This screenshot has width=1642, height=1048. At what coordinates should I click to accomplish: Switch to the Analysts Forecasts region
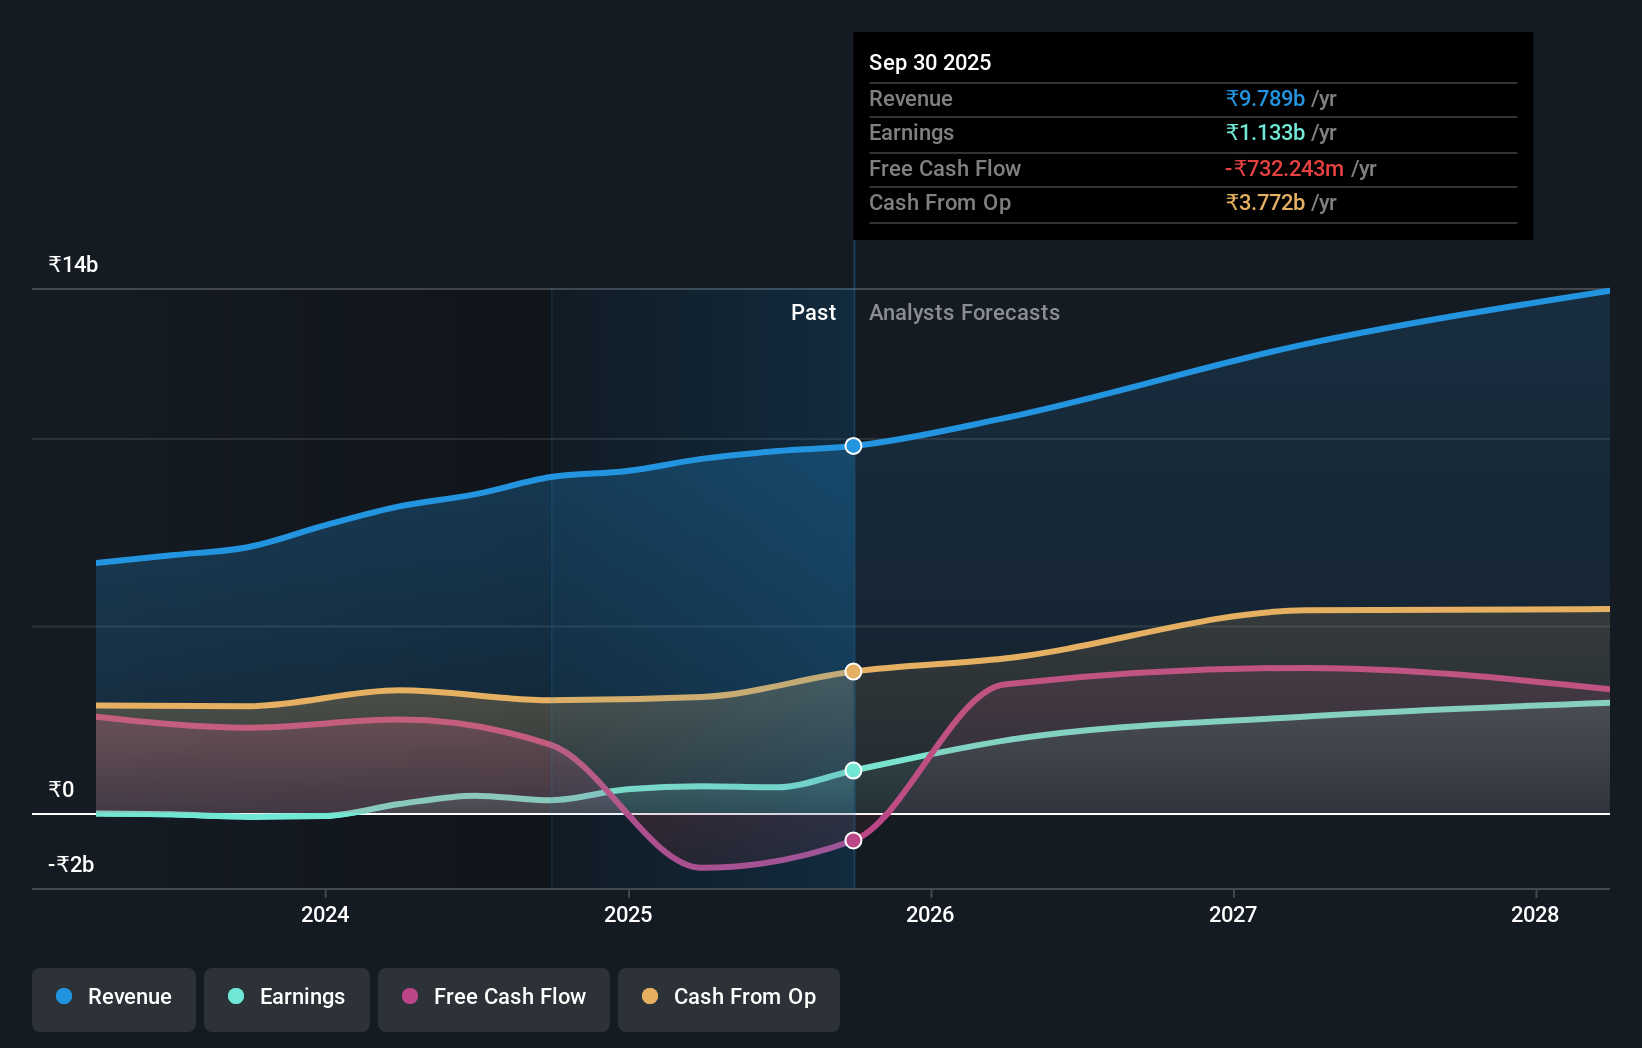click(963, 312)
